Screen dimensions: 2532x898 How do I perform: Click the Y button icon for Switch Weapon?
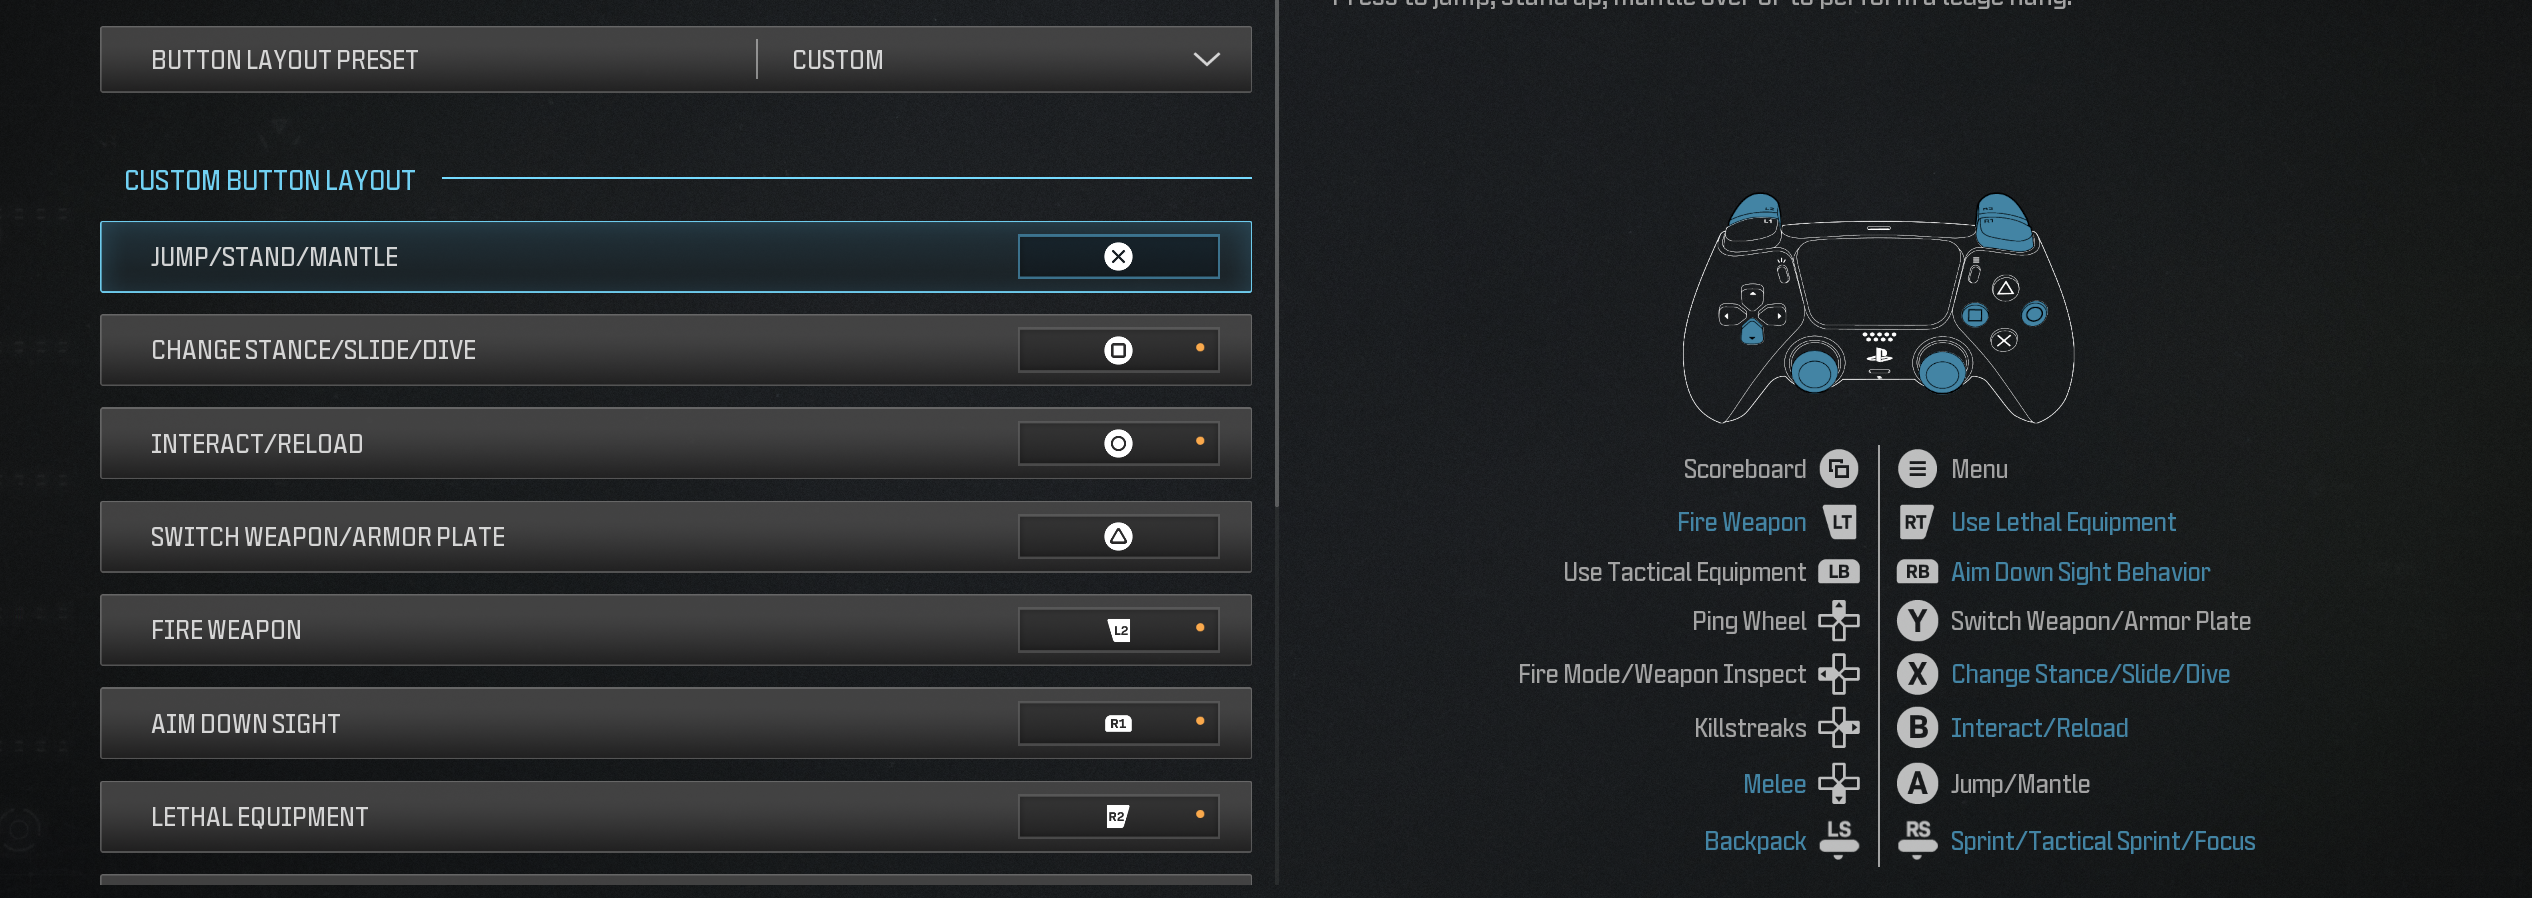(x=1917, y=621)
